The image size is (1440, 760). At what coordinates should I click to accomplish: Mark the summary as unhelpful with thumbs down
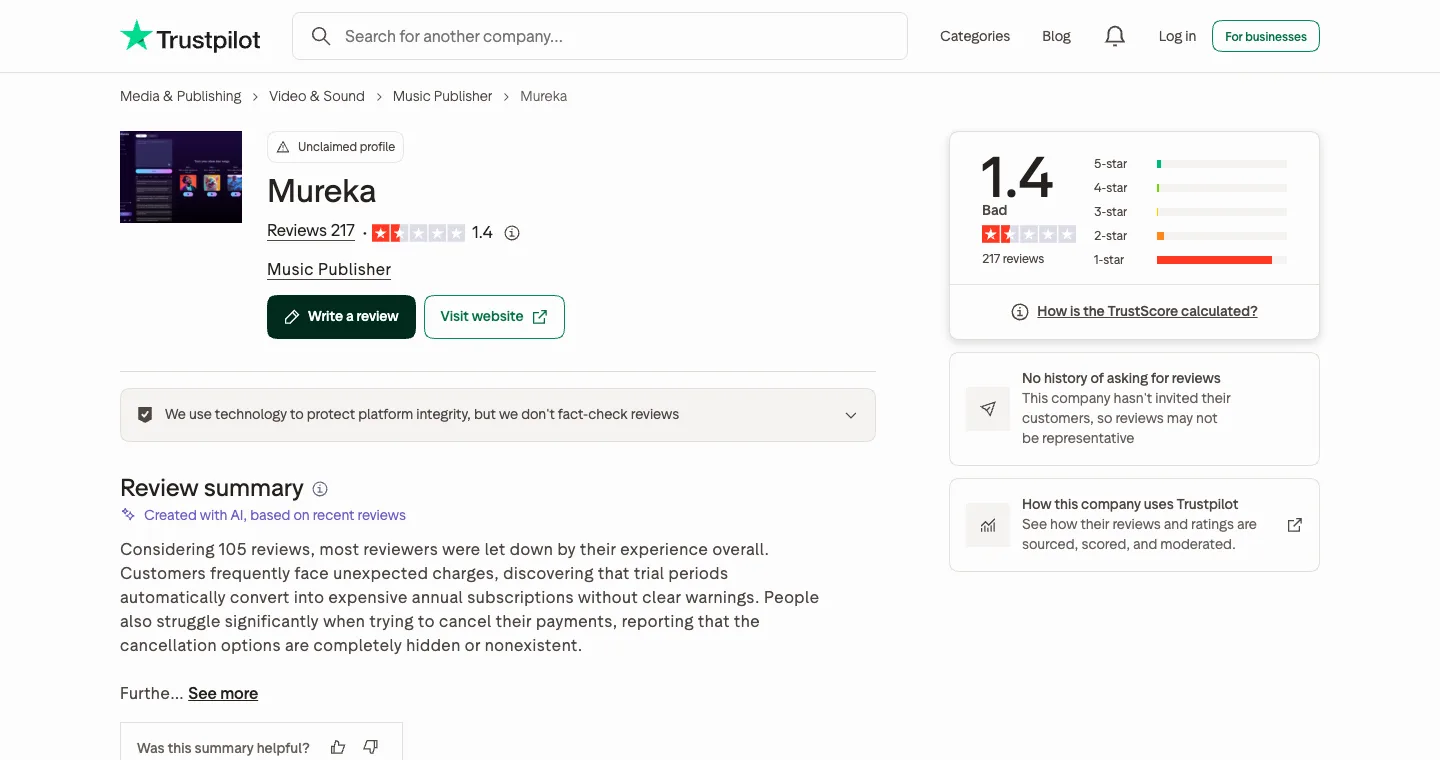point(371,747)
